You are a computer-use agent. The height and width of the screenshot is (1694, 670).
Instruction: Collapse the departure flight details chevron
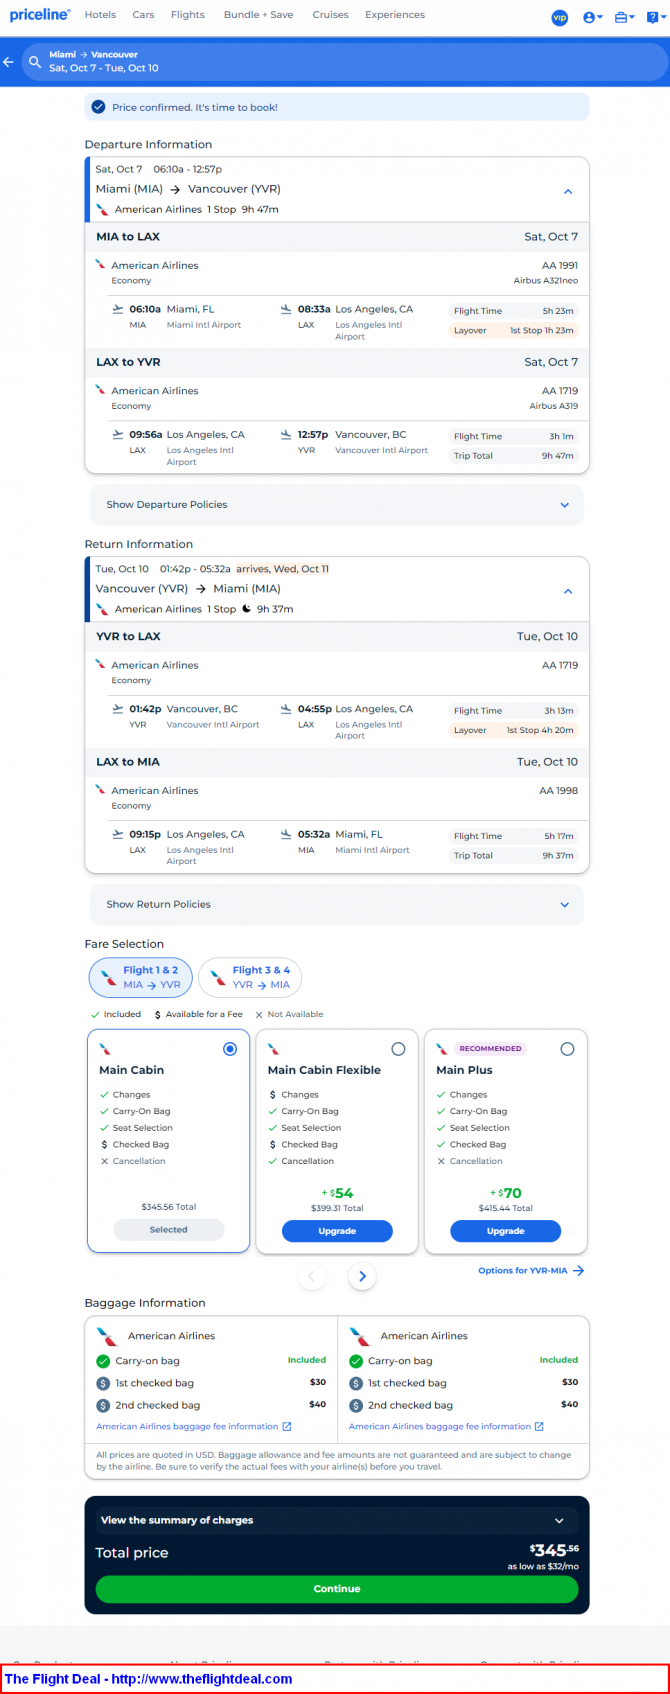coord(568,191)
